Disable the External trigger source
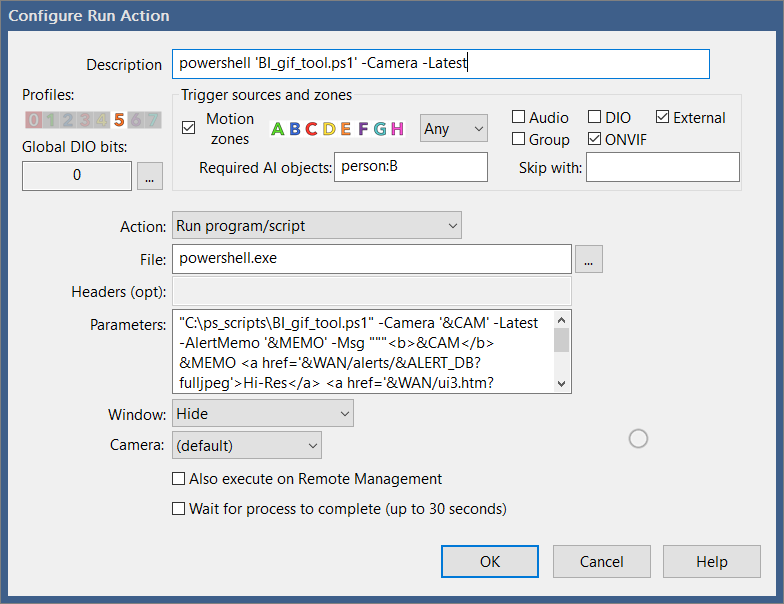The width and height of the screenshot is (784, 604). [x=662, y=116]
